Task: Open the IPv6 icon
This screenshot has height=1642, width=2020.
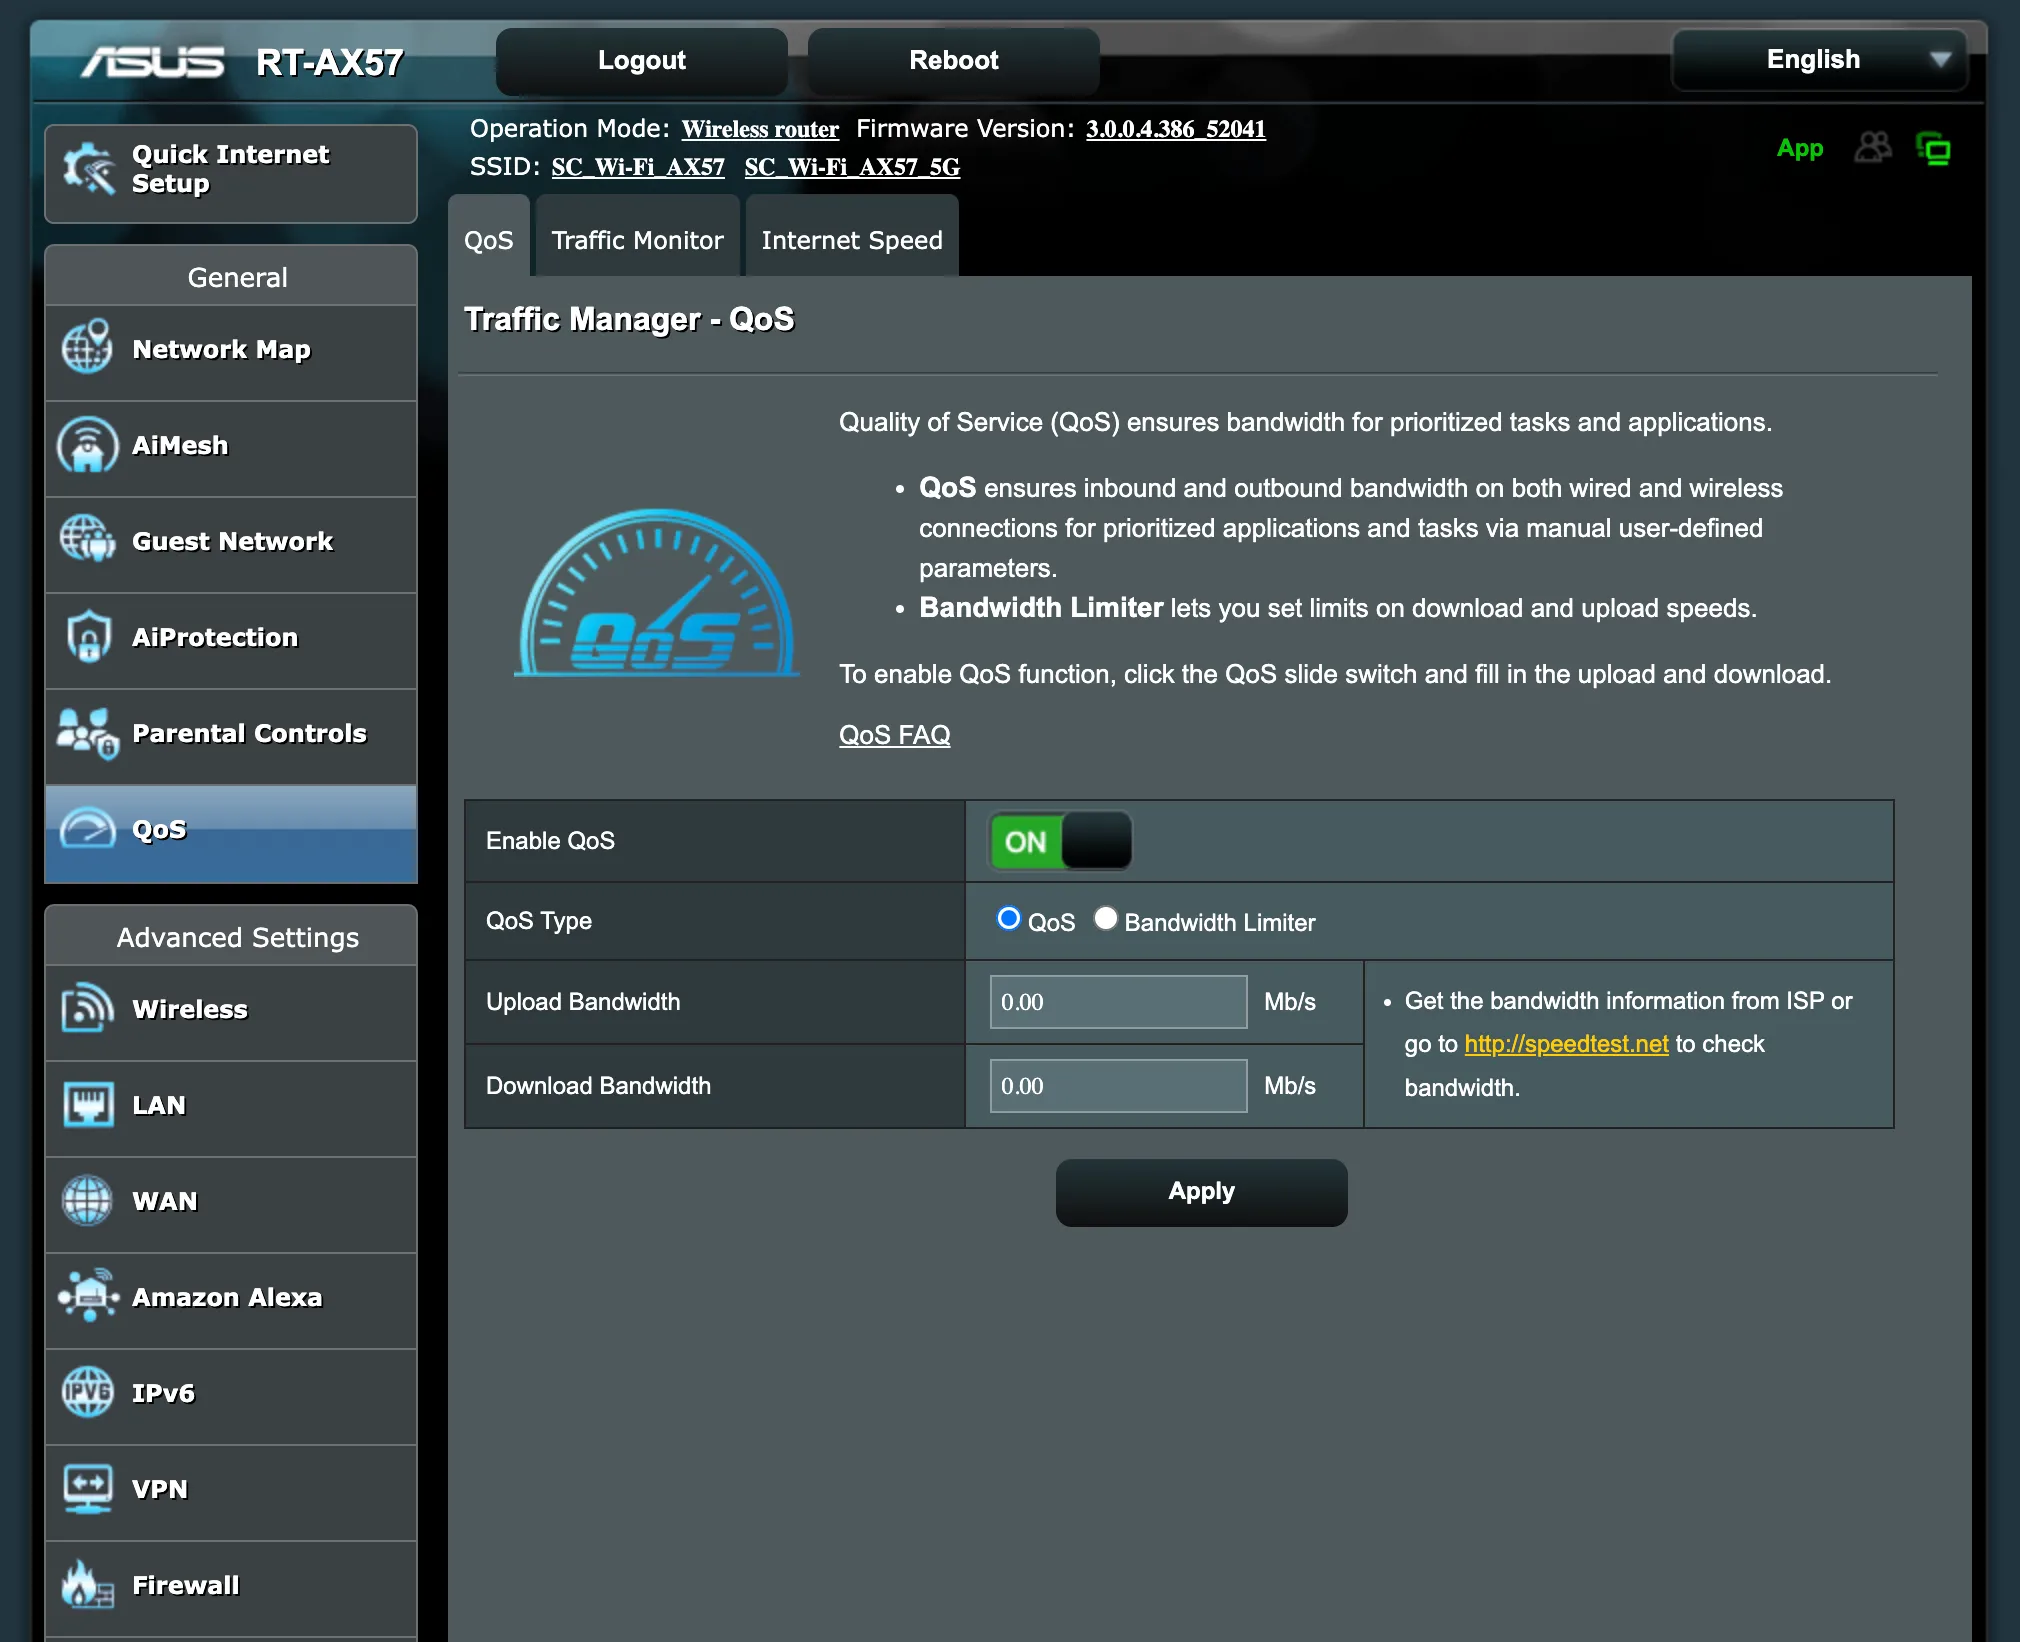Action: tap(88, 1392)
